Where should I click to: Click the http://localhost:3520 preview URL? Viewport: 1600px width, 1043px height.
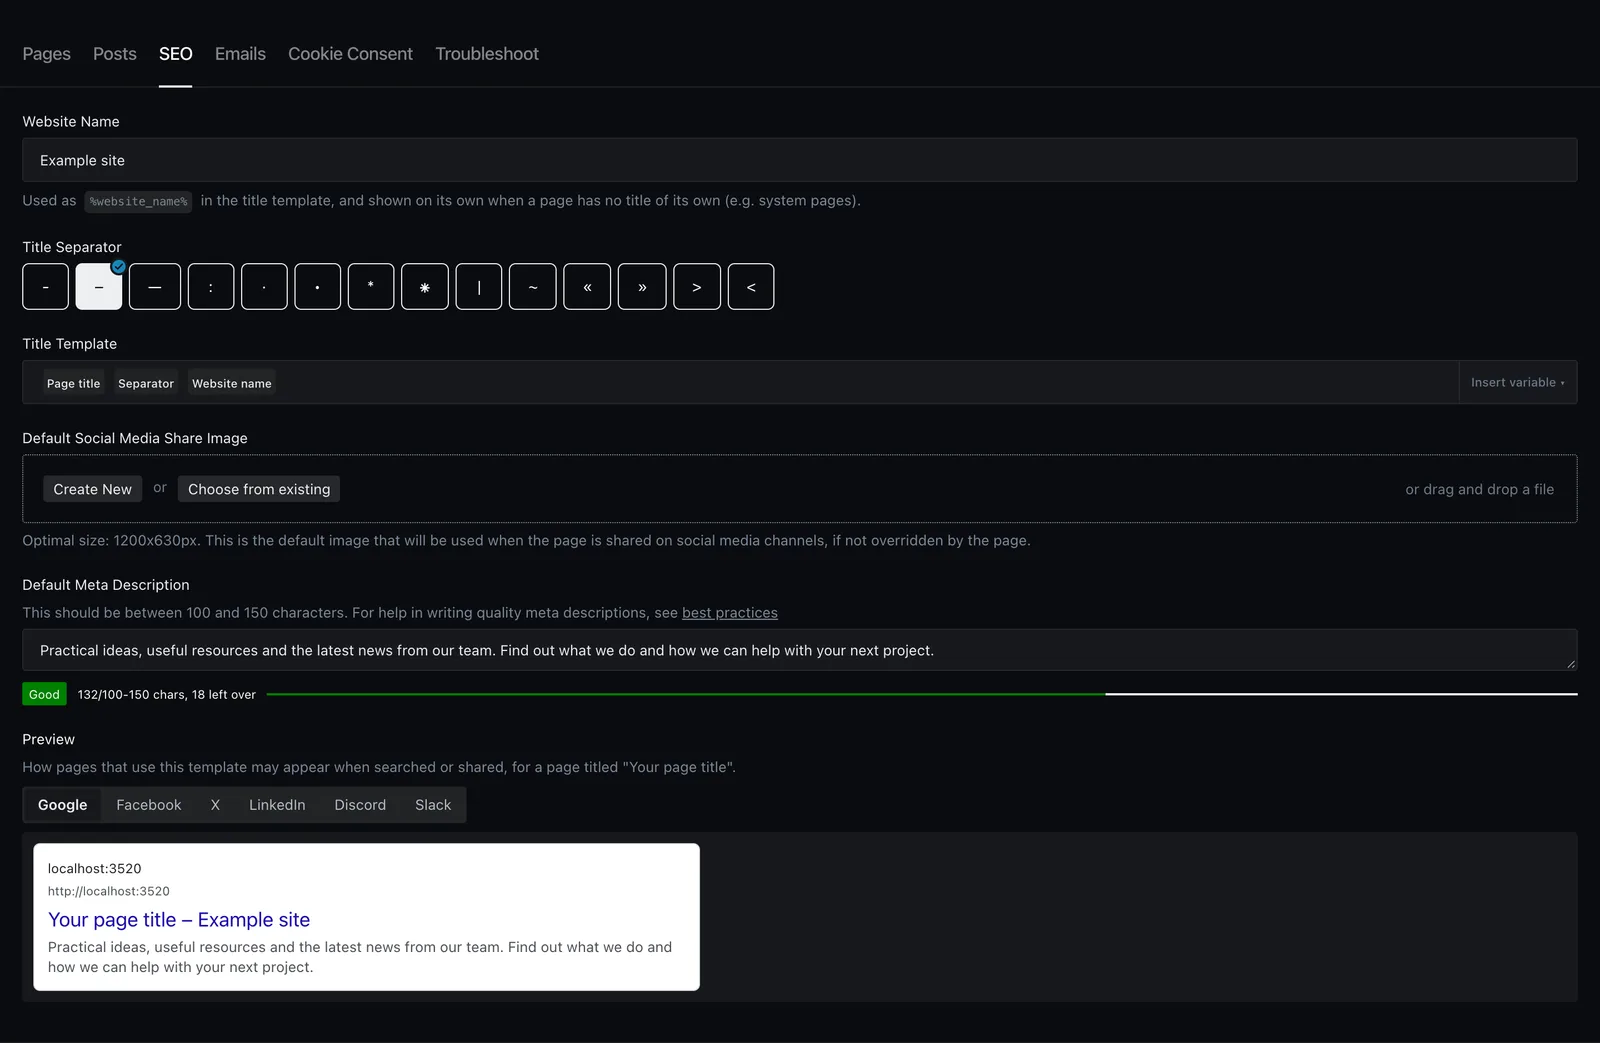click(109, 891)
